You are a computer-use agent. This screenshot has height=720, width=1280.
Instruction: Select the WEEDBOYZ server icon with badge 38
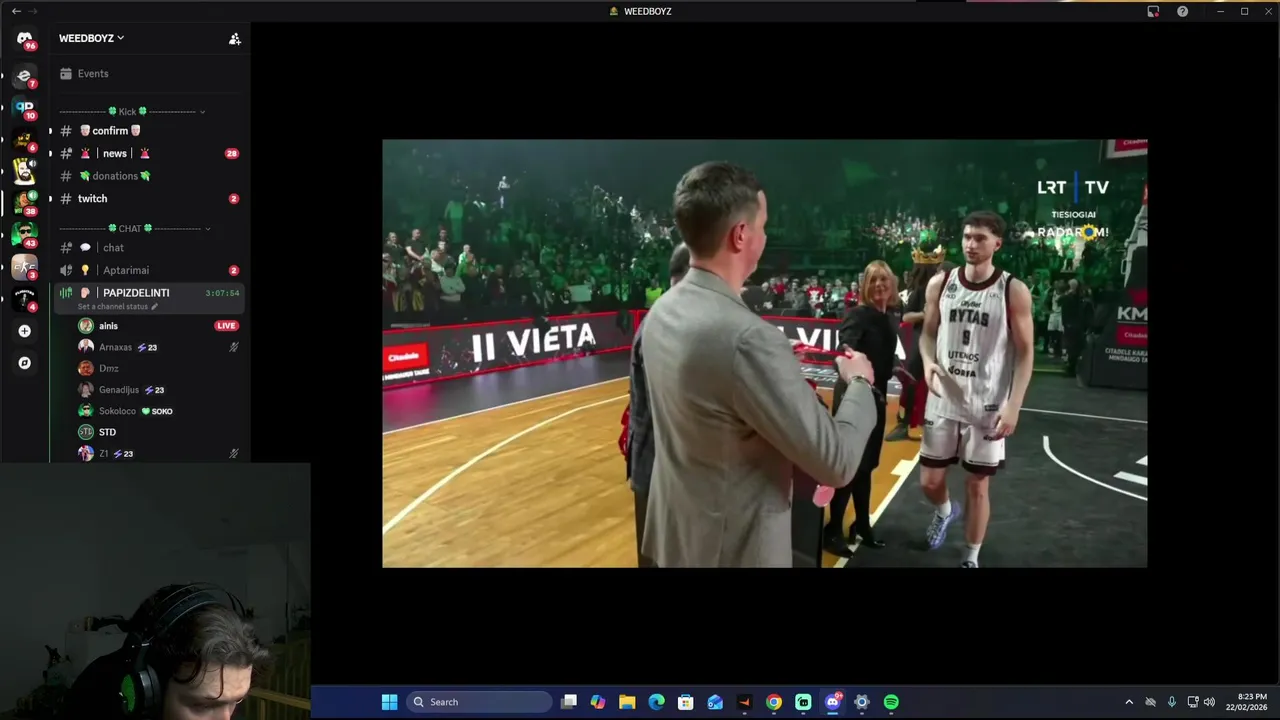[24, 203]
